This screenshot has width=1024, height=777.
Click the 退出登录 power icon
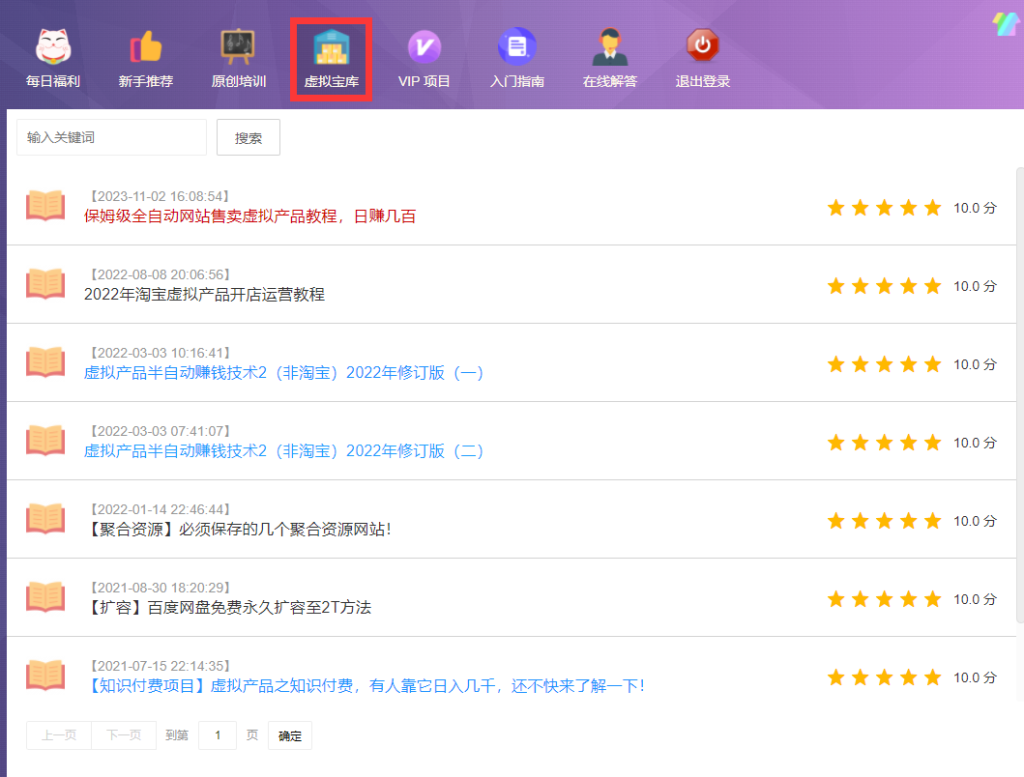click(x=703, y=45)
